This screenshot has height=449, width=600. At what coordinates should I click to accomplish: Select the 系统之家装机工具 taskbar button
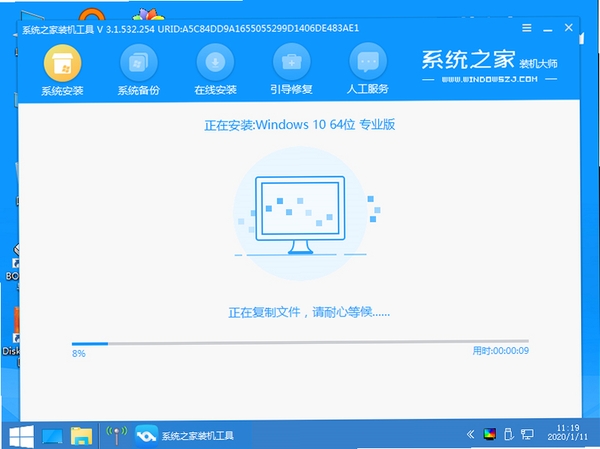tap(184, 436)
